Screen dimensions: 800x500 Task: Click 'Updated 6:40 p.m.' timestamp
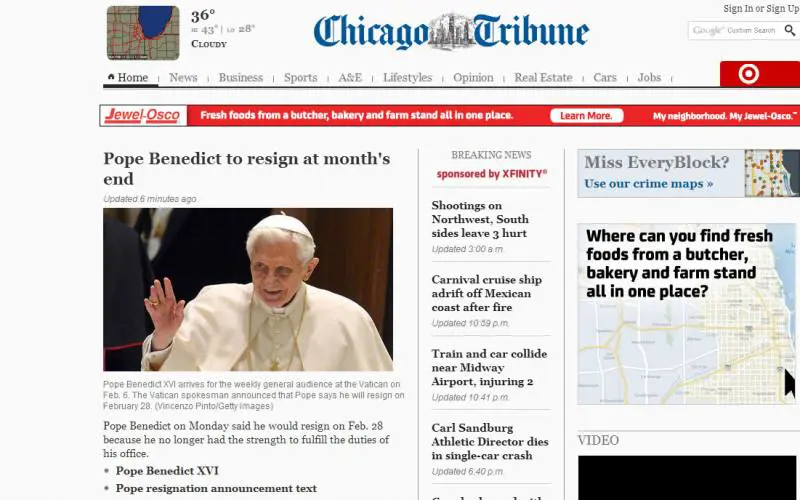467,472
